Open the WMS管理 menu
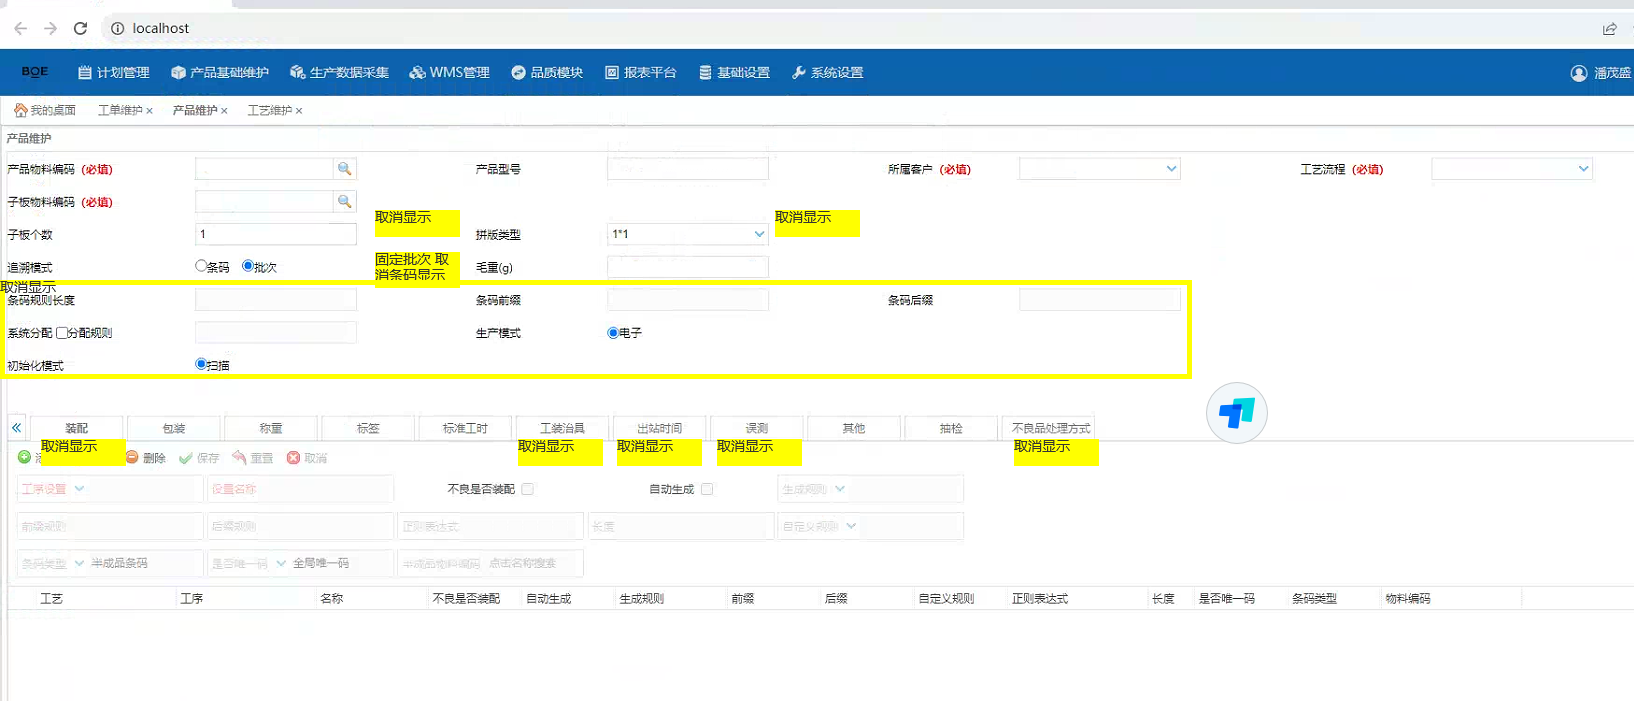 450,72
